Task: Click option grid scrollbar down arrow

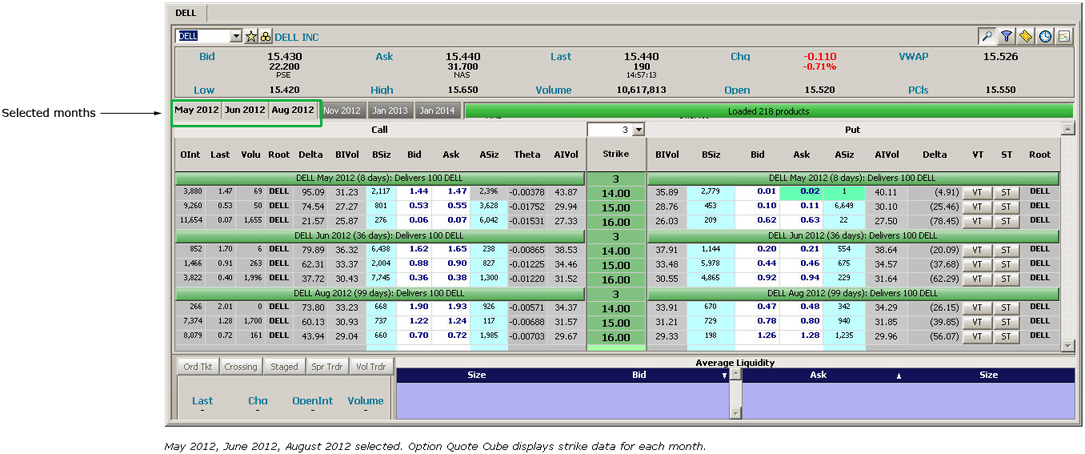Action: pyautogui.click(x=1068, y=344)
